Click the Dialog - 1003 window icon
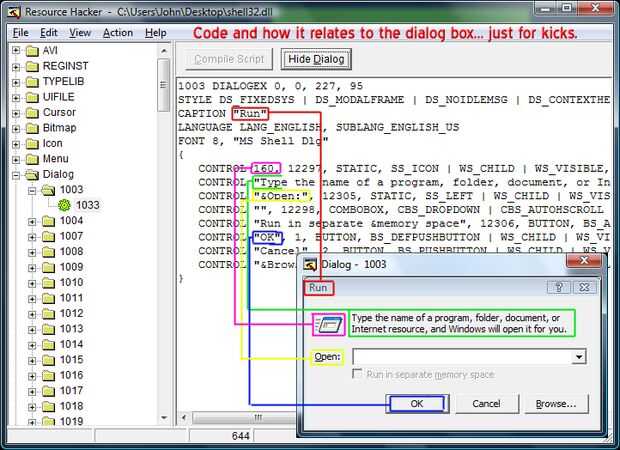620x450 pixels. pos(310,265)
